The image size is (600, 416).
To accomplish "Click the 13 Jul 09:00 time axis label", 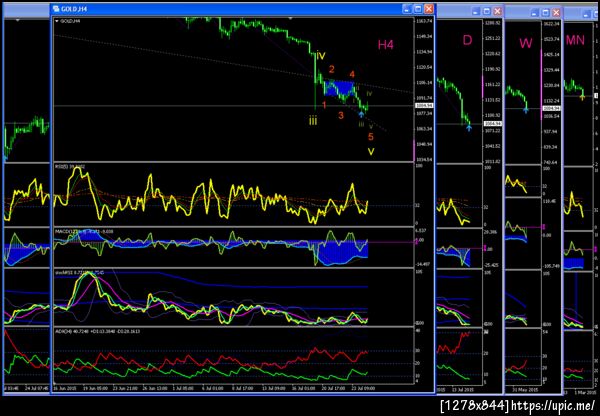I will [x=273, y=388].
